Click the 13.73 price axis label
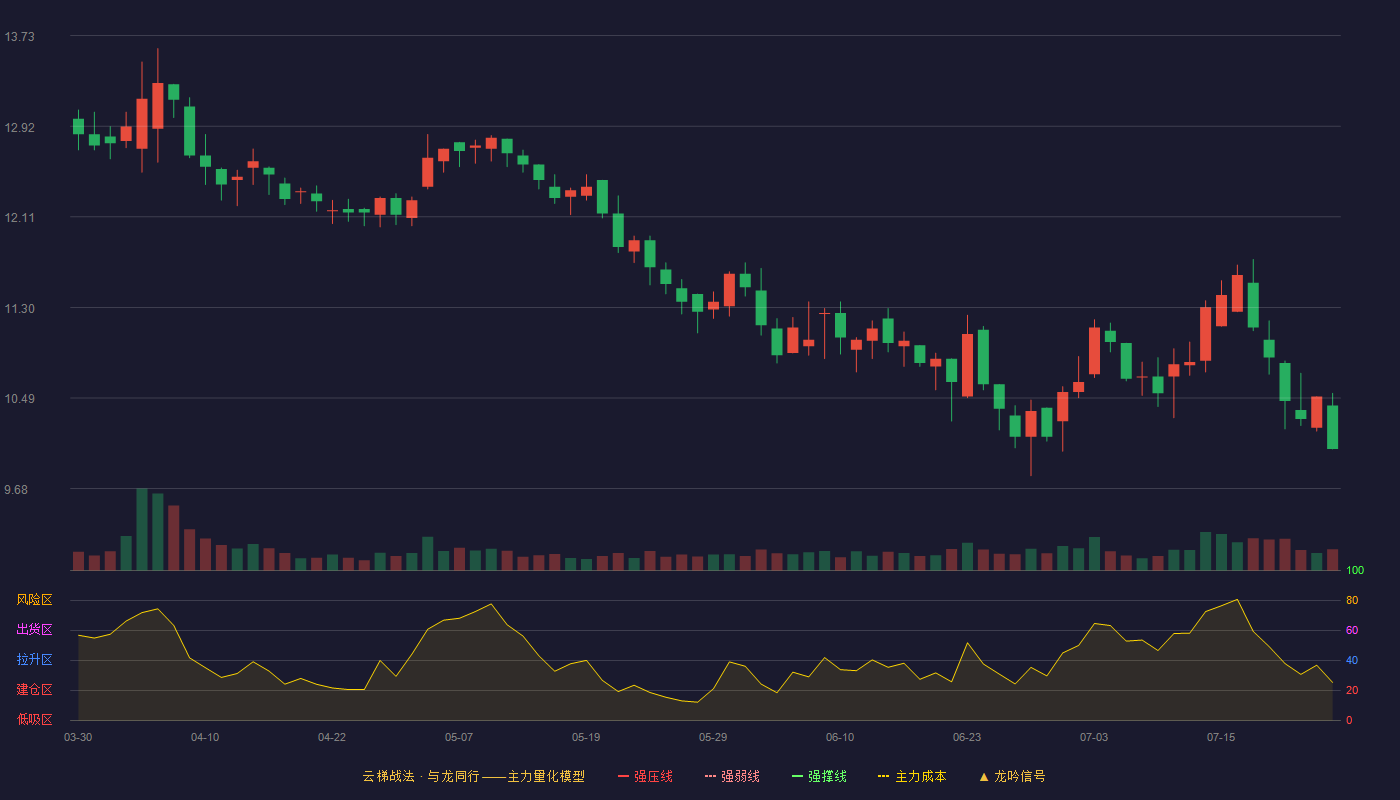 point(20,37)
